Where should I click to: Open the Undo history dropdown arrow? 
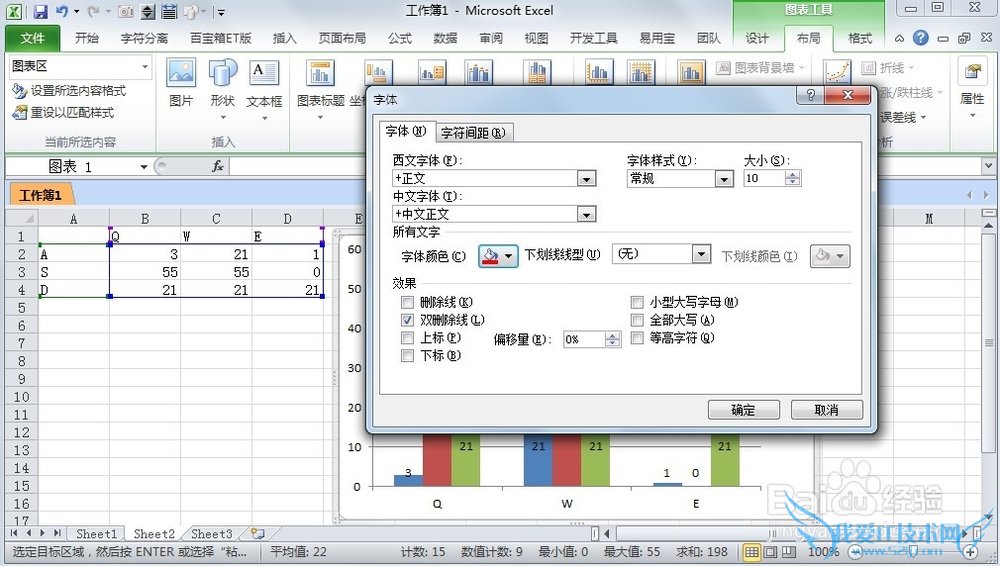77,11
